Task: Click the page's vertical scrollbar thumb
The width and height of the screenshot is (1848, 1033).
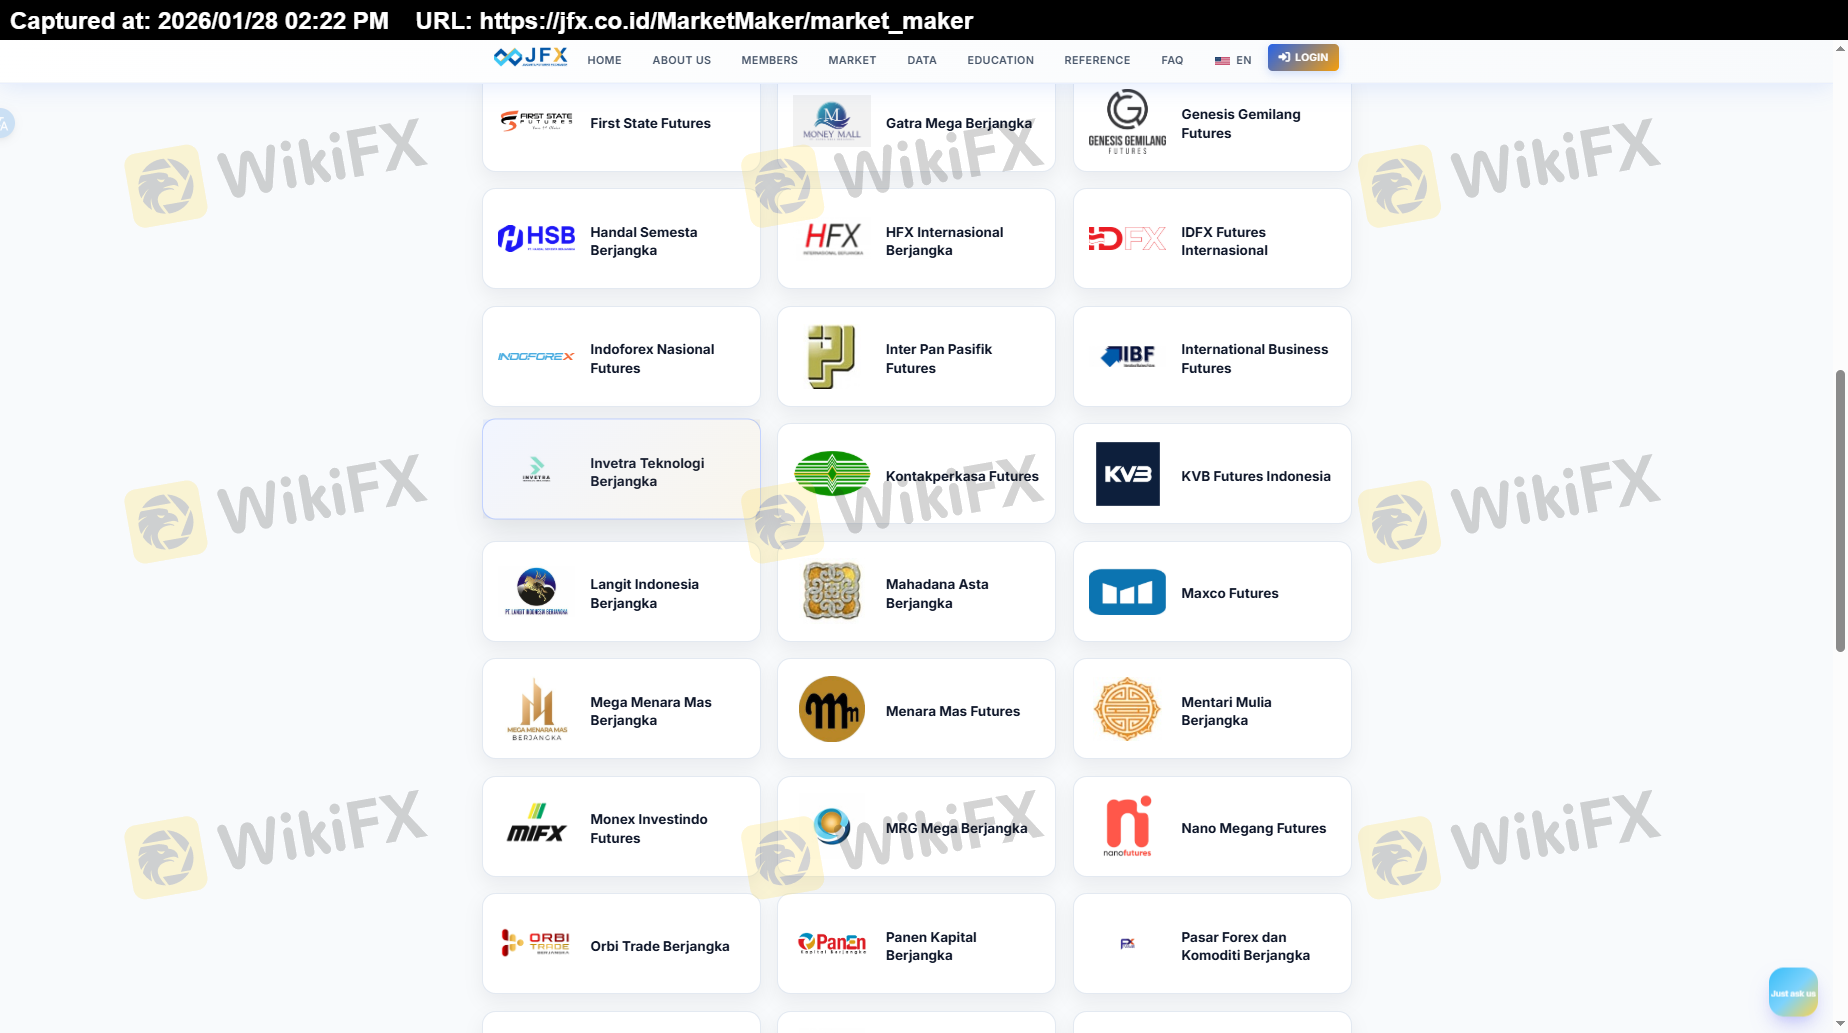Action: (x=1840, y=510)
